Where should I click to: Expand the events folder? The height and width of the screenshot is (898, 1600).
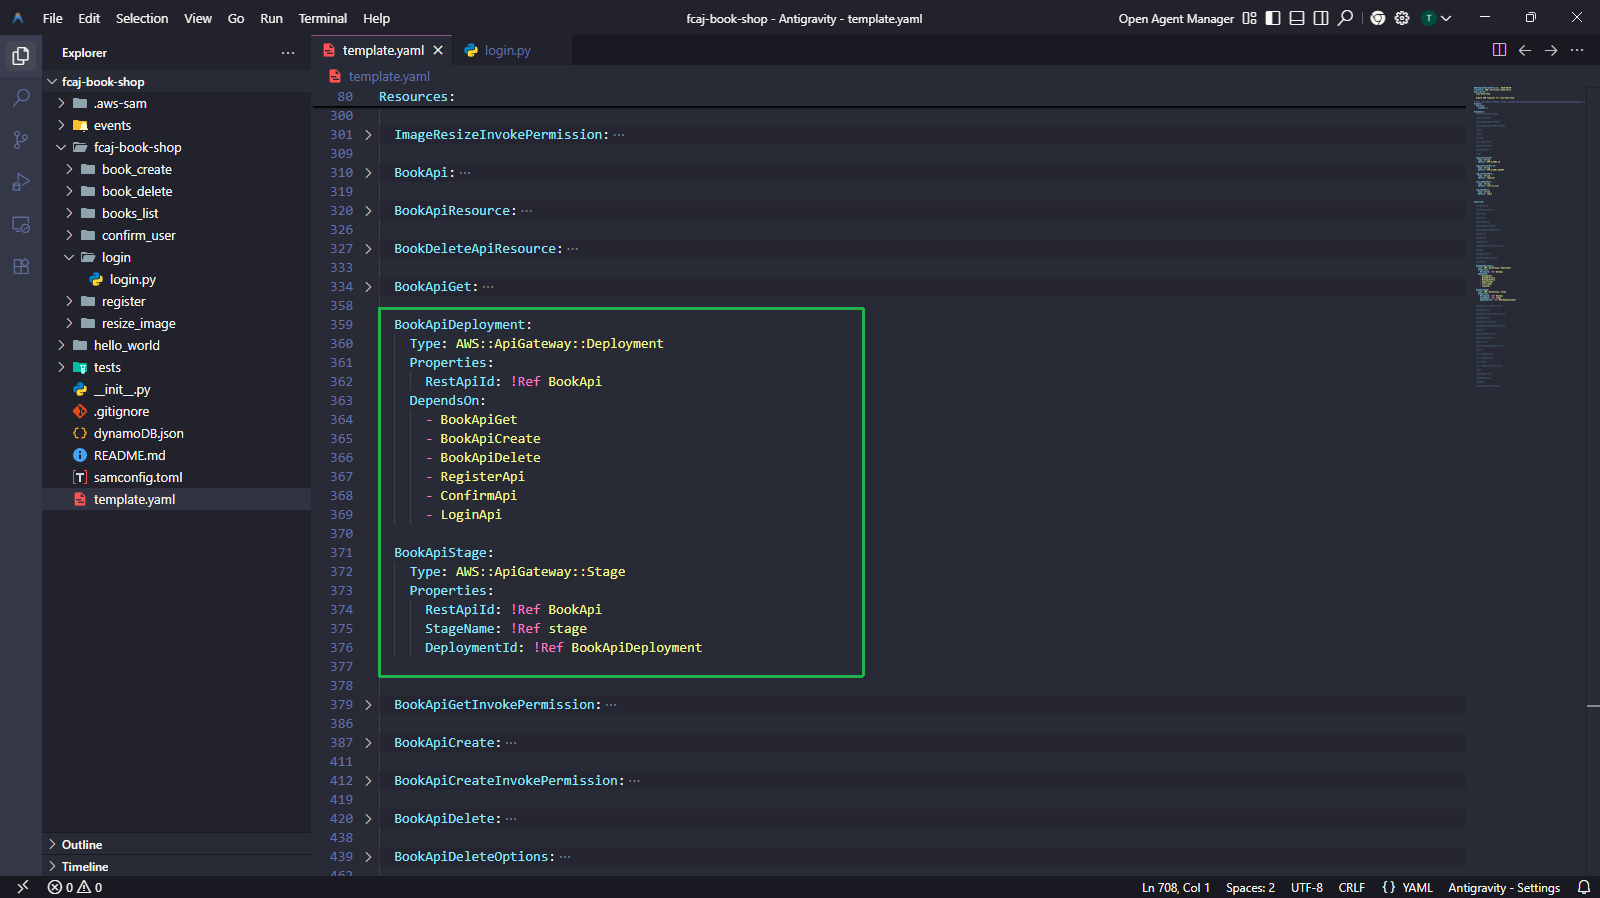177,126
